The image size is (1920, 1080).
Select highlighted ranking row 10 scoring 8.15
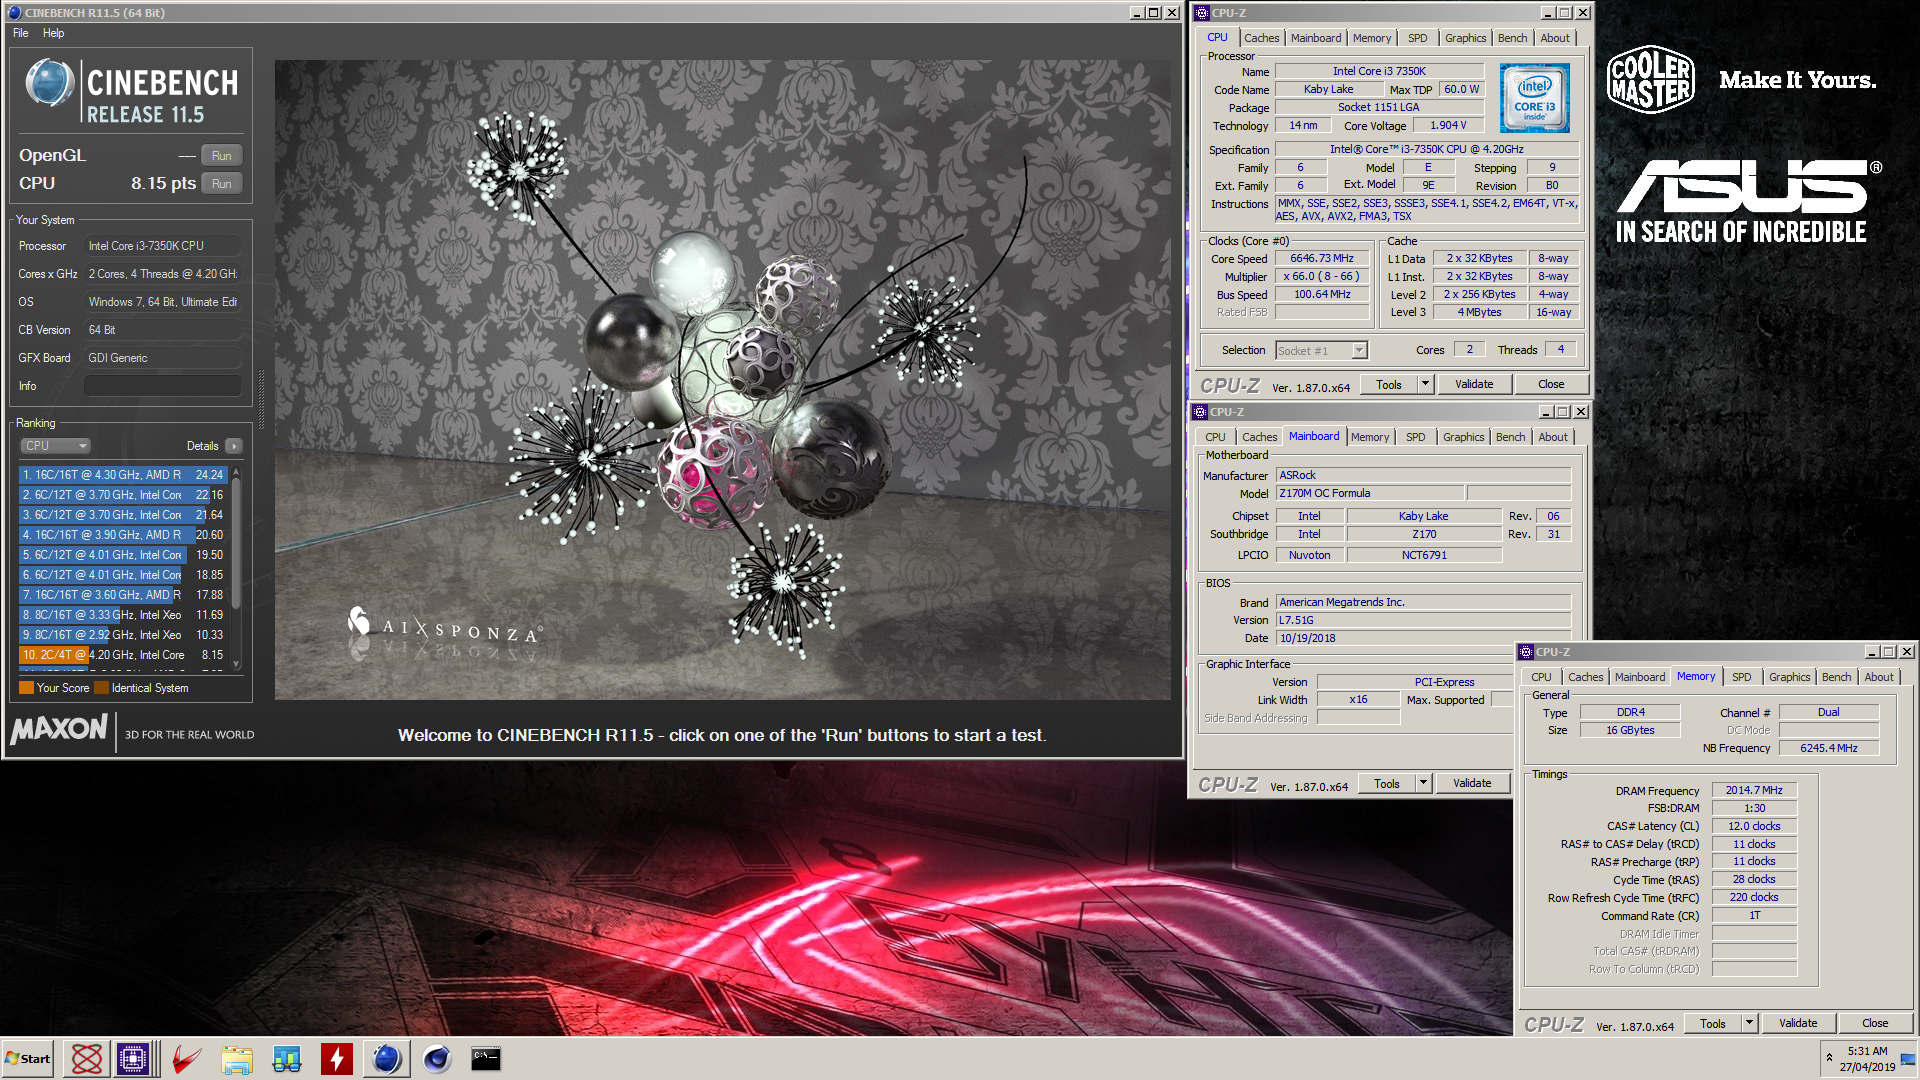point(123,655)
